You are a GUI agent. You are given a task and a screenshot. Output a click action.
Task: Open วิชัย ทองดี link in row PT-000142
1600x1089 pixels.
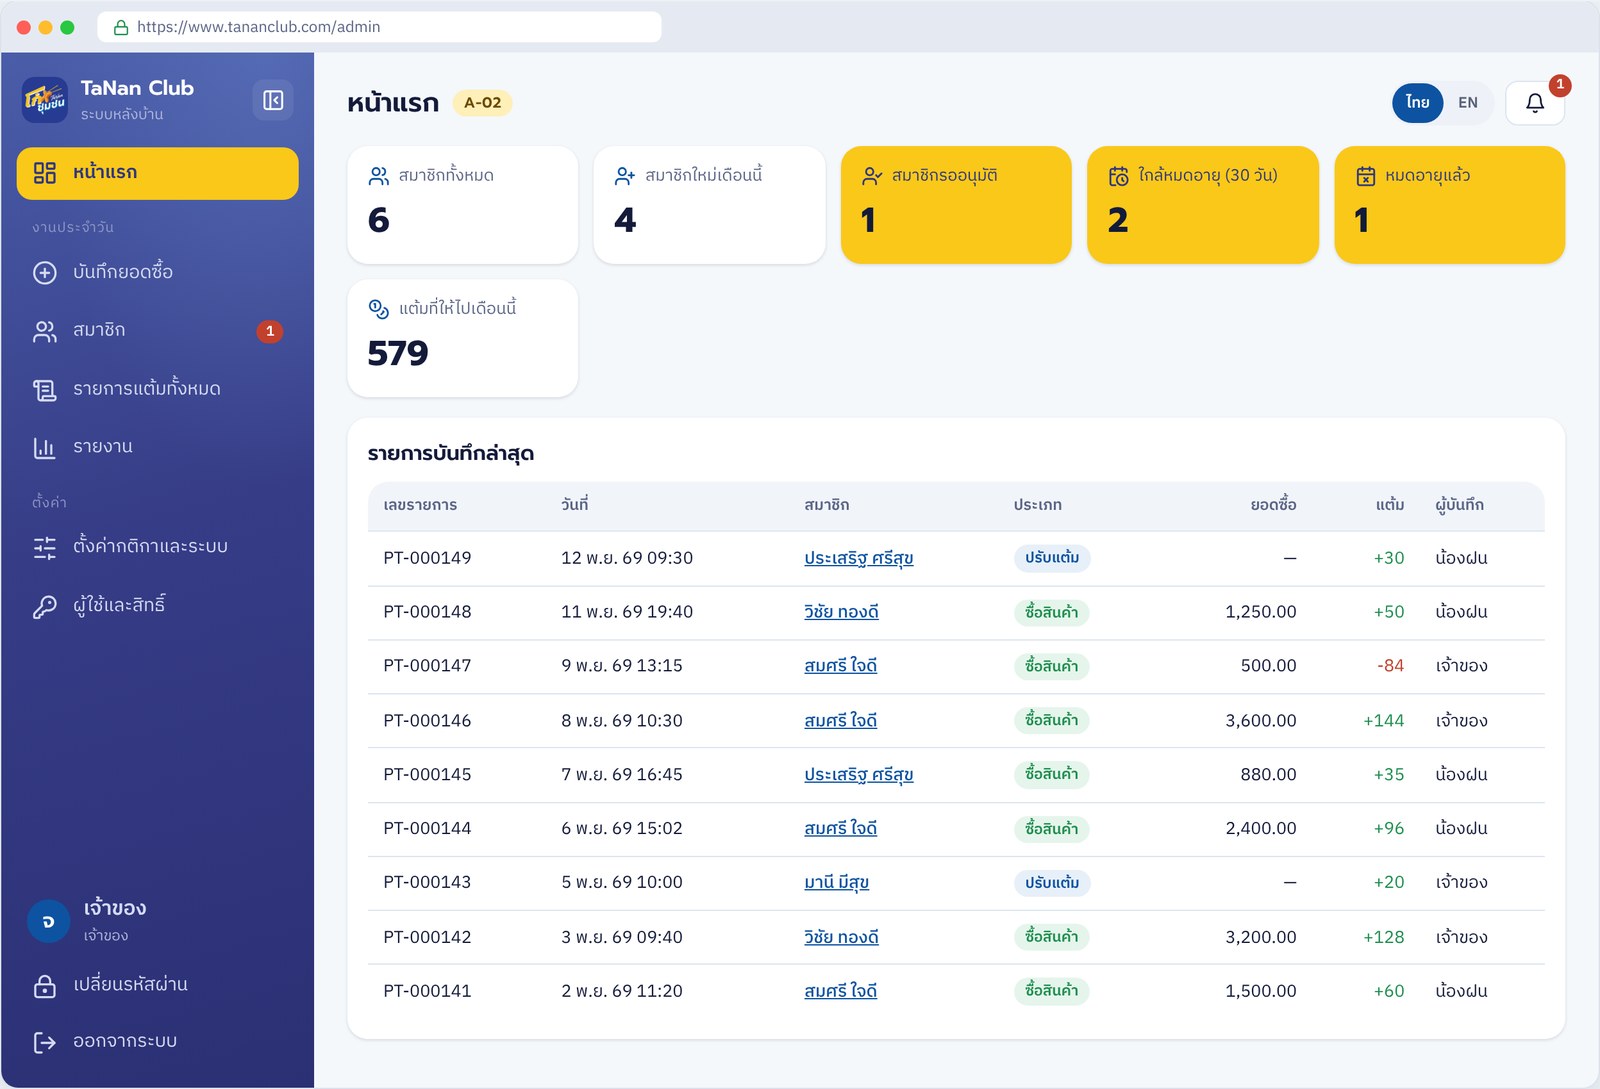click(841, 938)
